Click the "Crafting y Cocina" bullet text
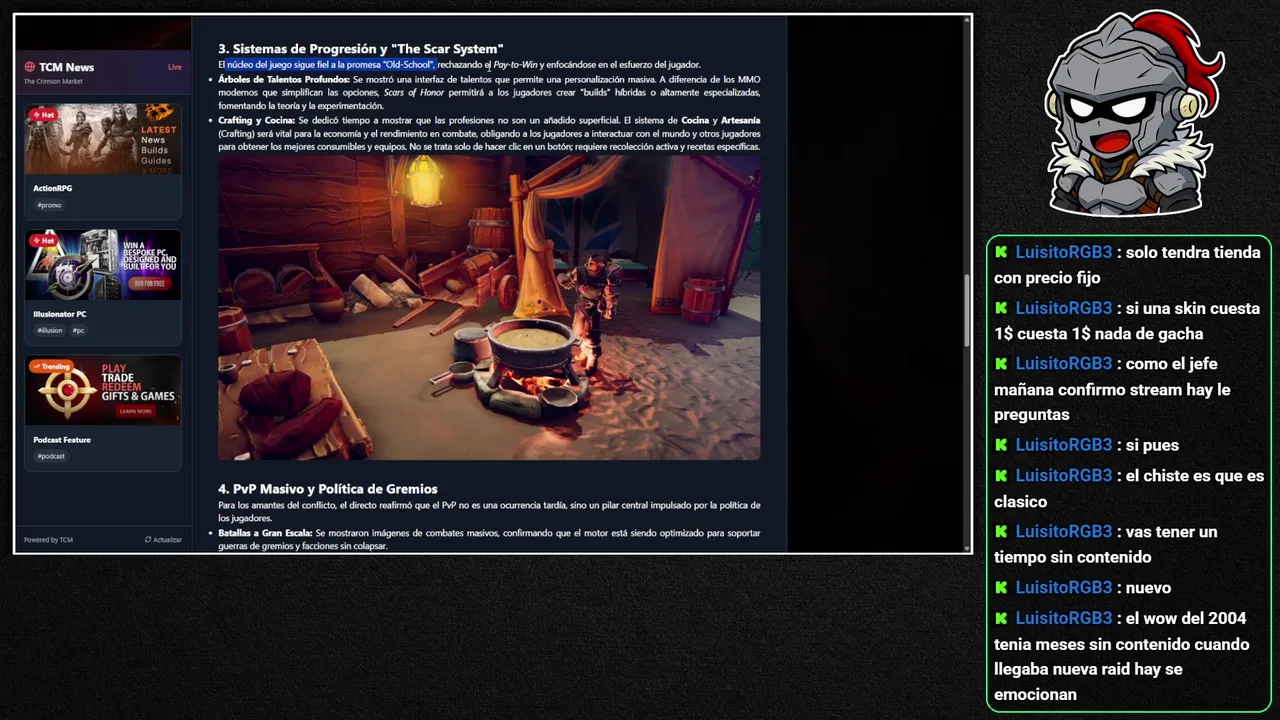Screen dimensions: 1280x720 tap(489, 133)
